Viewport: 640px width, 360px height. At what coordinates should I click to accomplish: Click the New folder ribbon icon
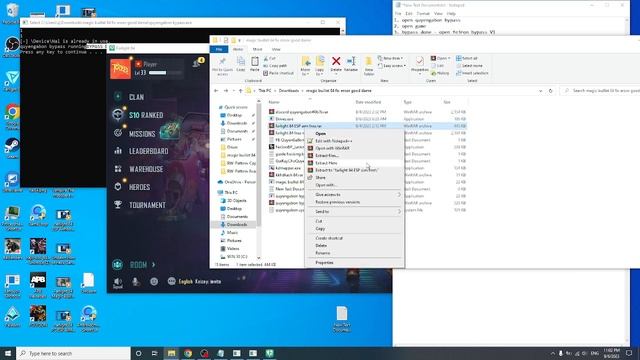point(369,66)
